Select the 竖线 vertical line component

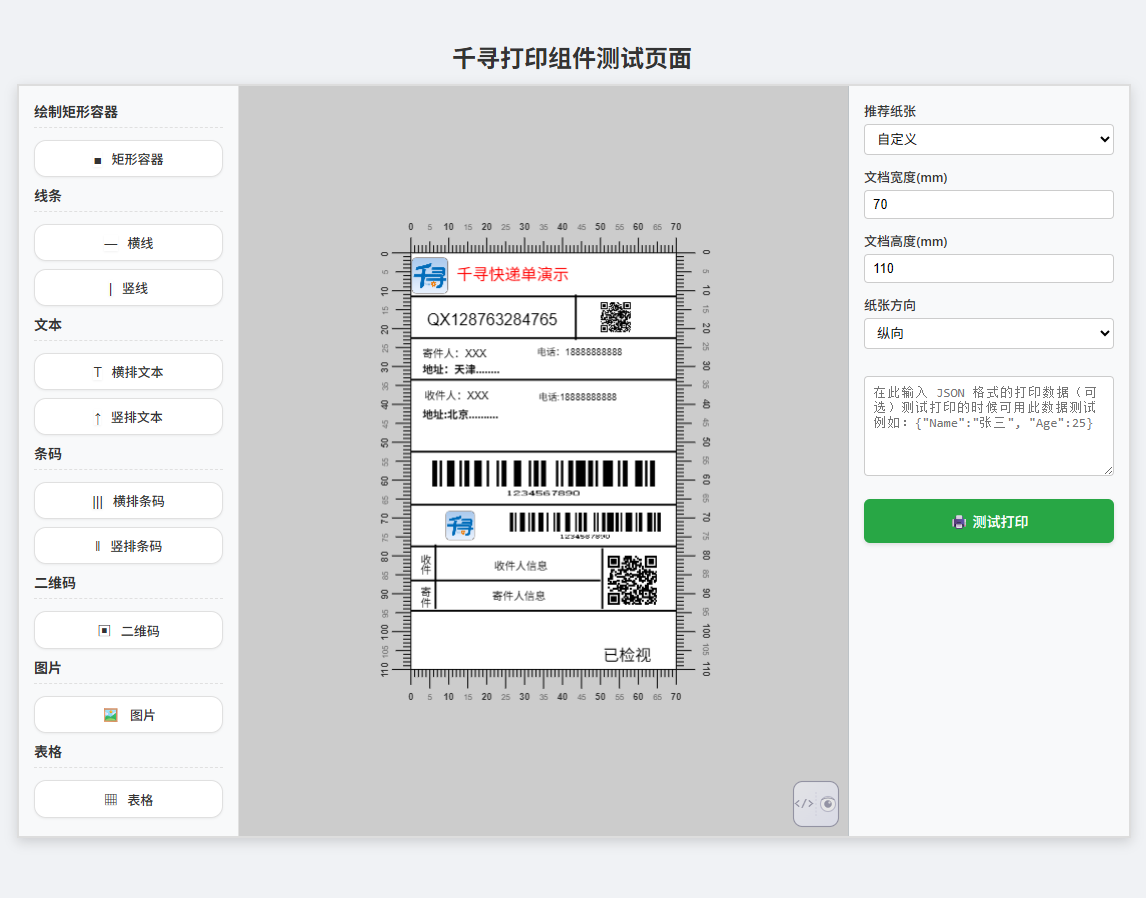(128, 288)
